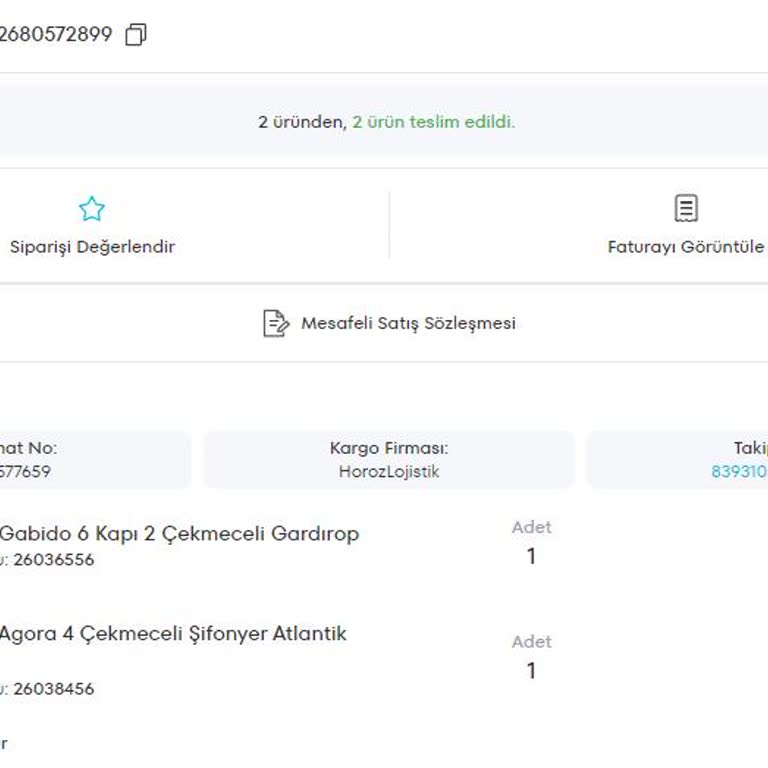Open Mesafeli Satış Sözleşmesi
Screen dimensions: 768x768
[408, 323]
